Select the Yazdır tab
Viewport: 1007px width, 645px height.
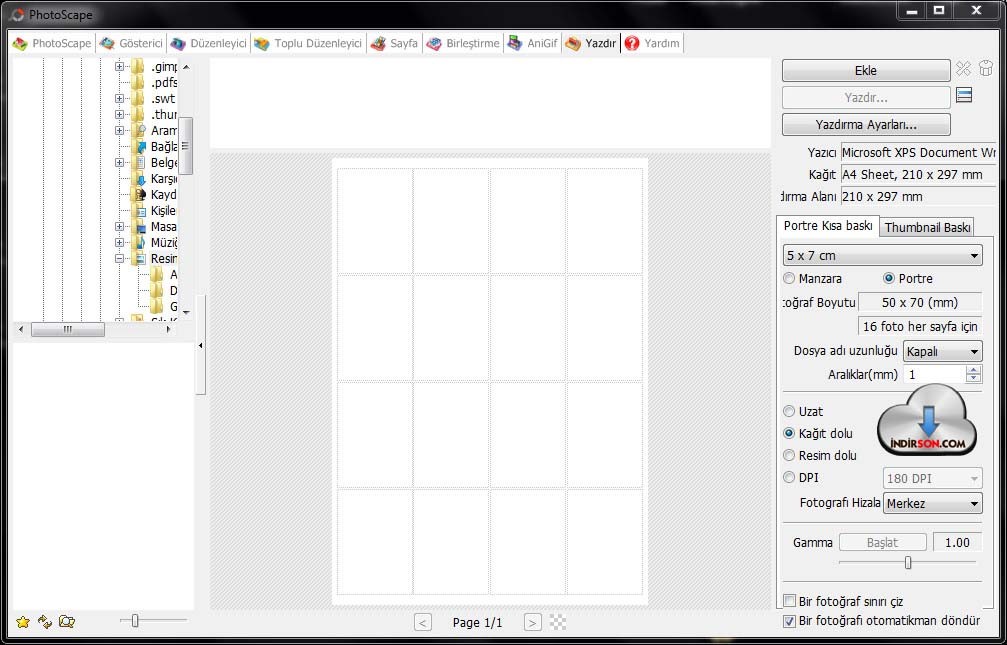coord(591,44)
